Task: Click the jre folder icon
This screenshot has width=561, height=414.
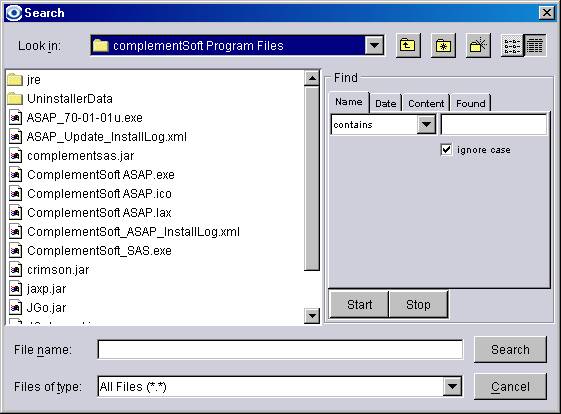Action: pyautogui.click(x=15, y=79)
